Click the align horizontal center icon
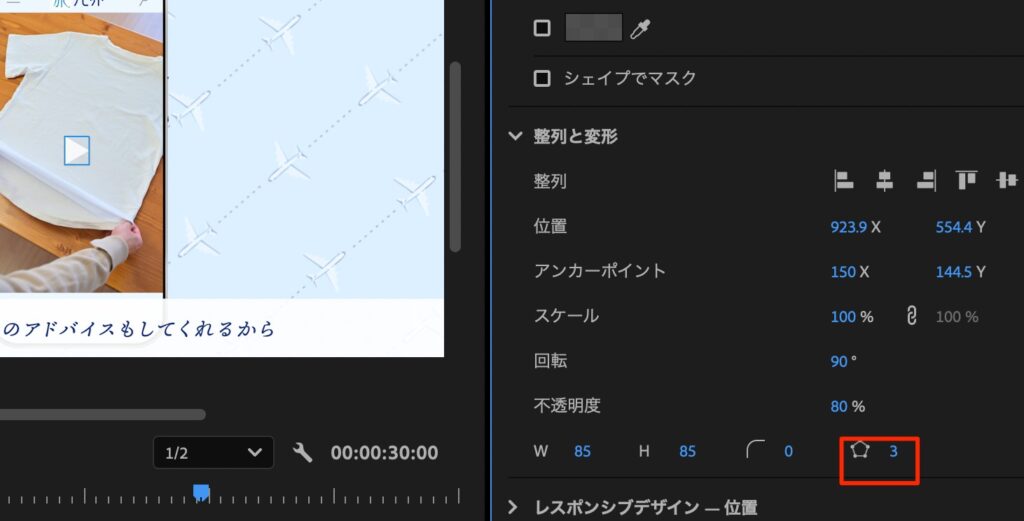This screenshot has height=521, width=1024. (x=884, y=181)
